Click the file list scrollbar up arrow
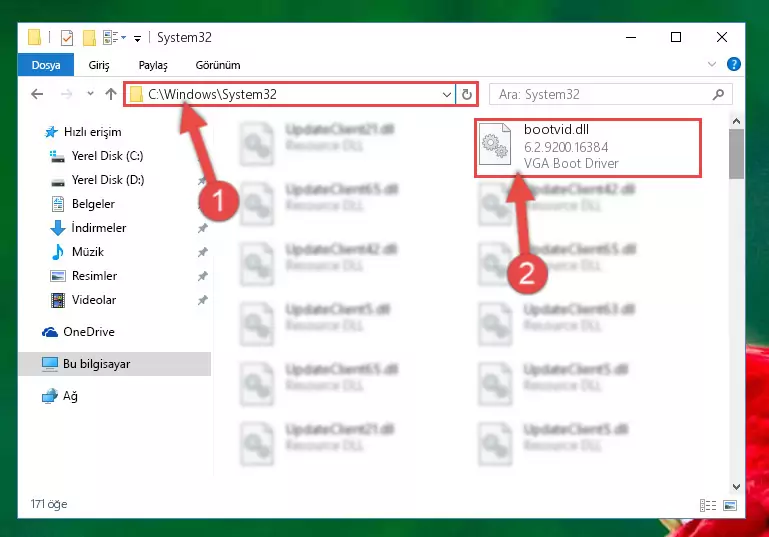The image size is (769, 537). pos(736,121)
